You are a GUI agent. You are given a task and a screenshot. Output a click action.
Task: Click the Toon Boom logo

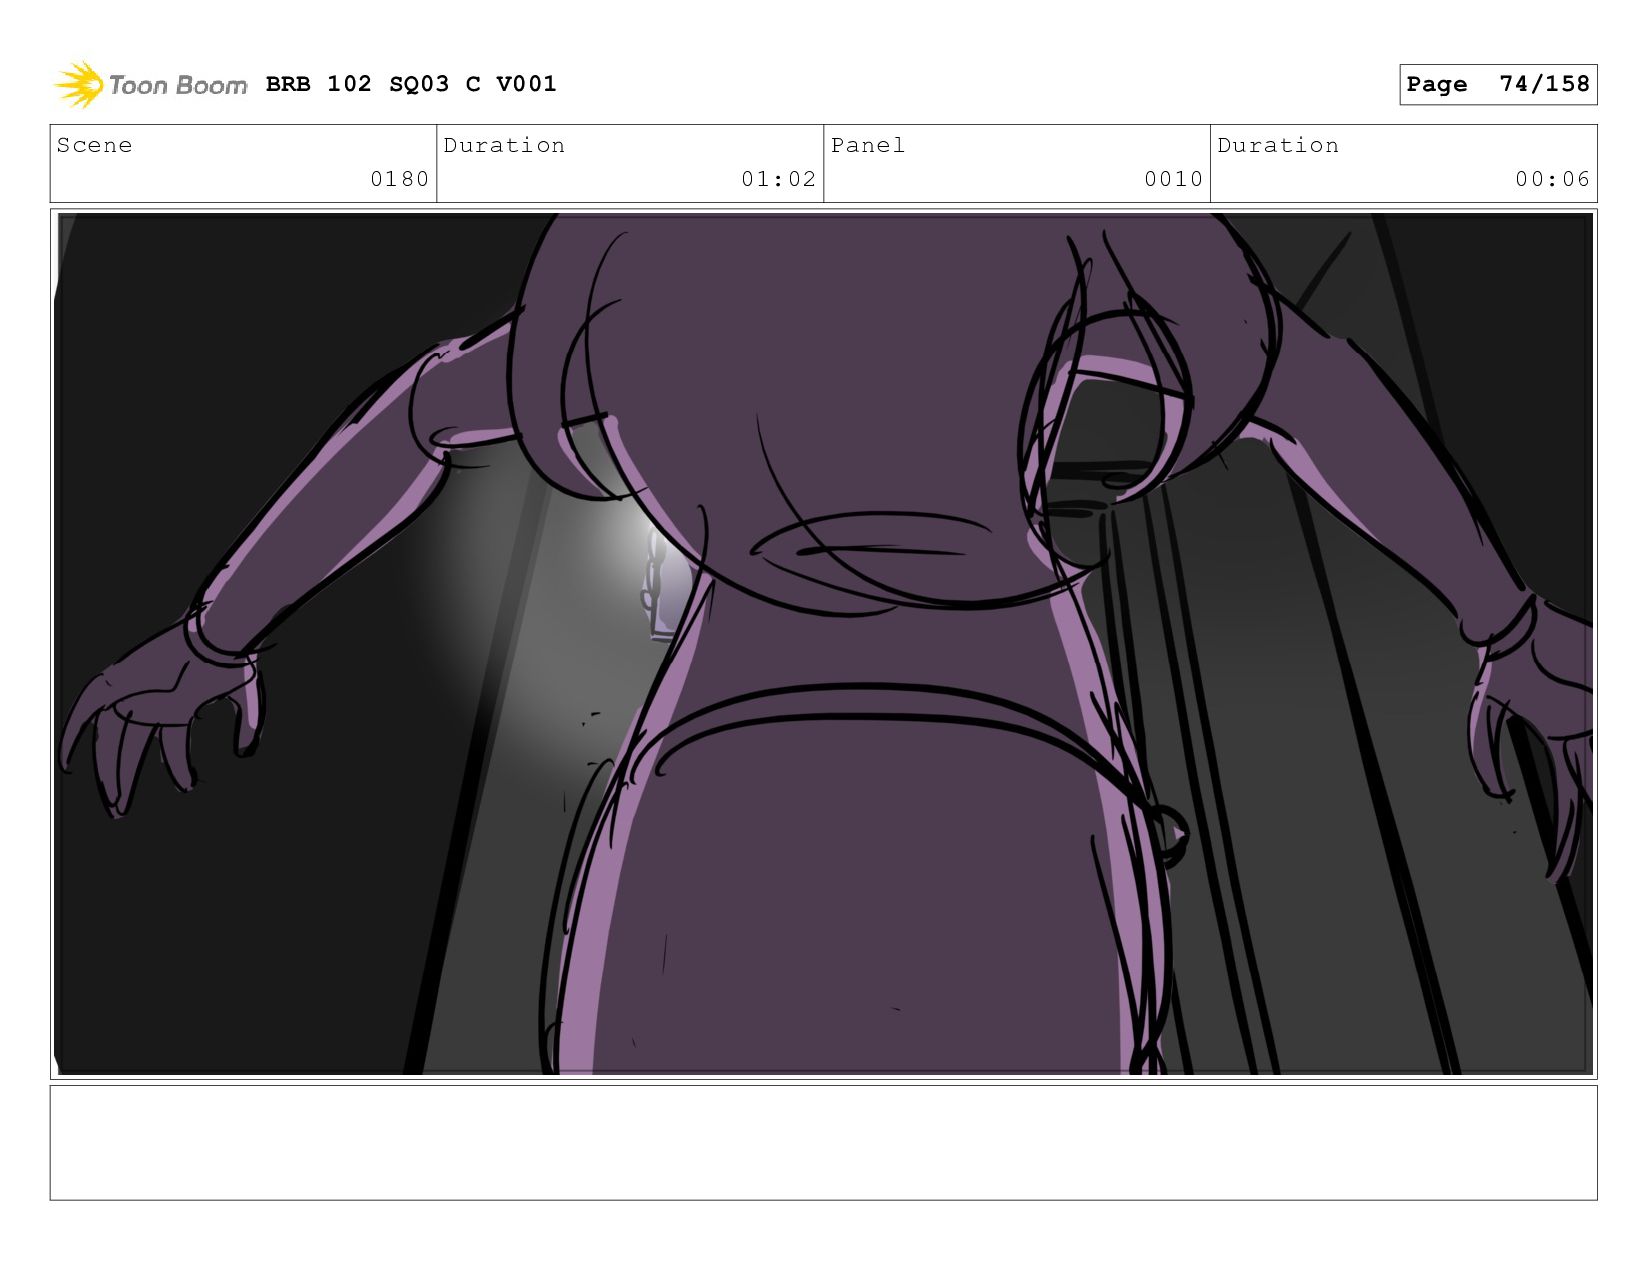[150, 85]
